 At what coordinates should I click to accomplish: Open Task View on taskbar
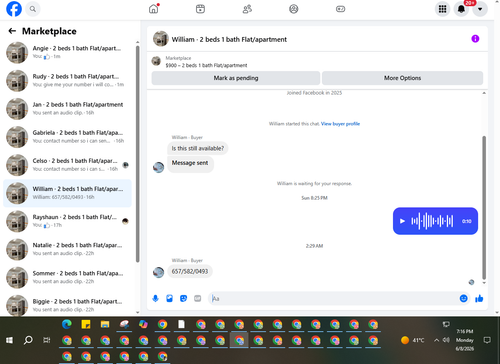pos(47,340)
